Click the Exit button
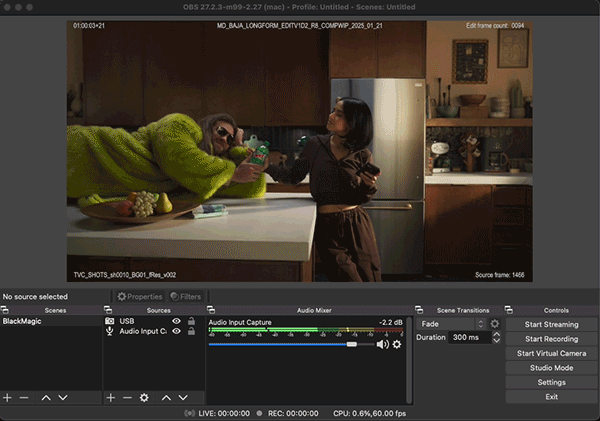Viewport: 600px width, 421px height. click(551, 397)
